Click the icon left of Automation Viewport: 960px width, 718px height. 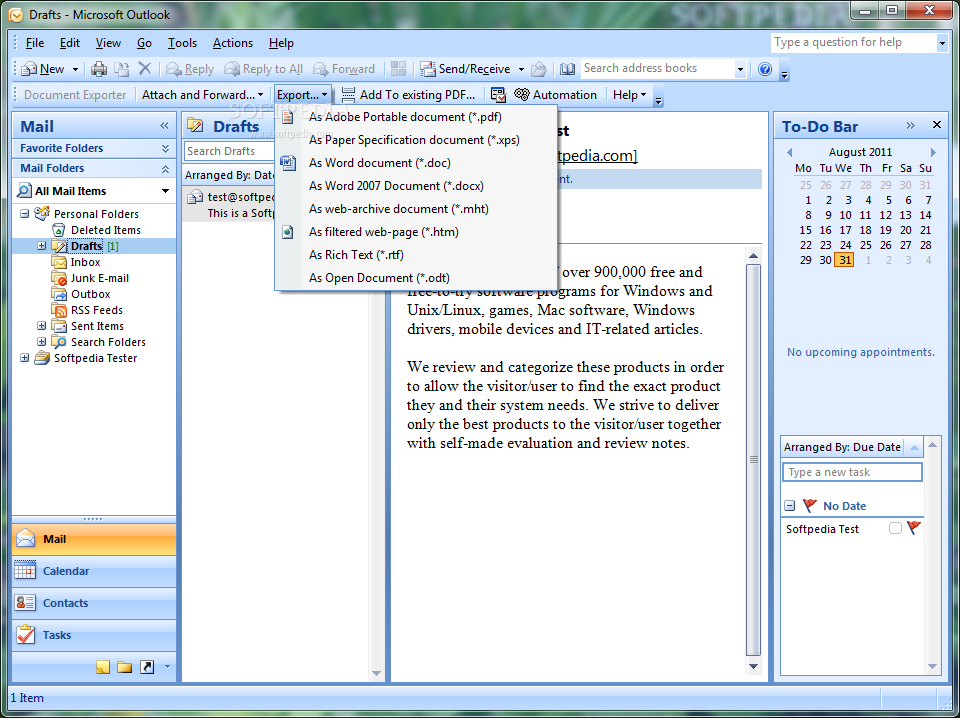[498, 95]
